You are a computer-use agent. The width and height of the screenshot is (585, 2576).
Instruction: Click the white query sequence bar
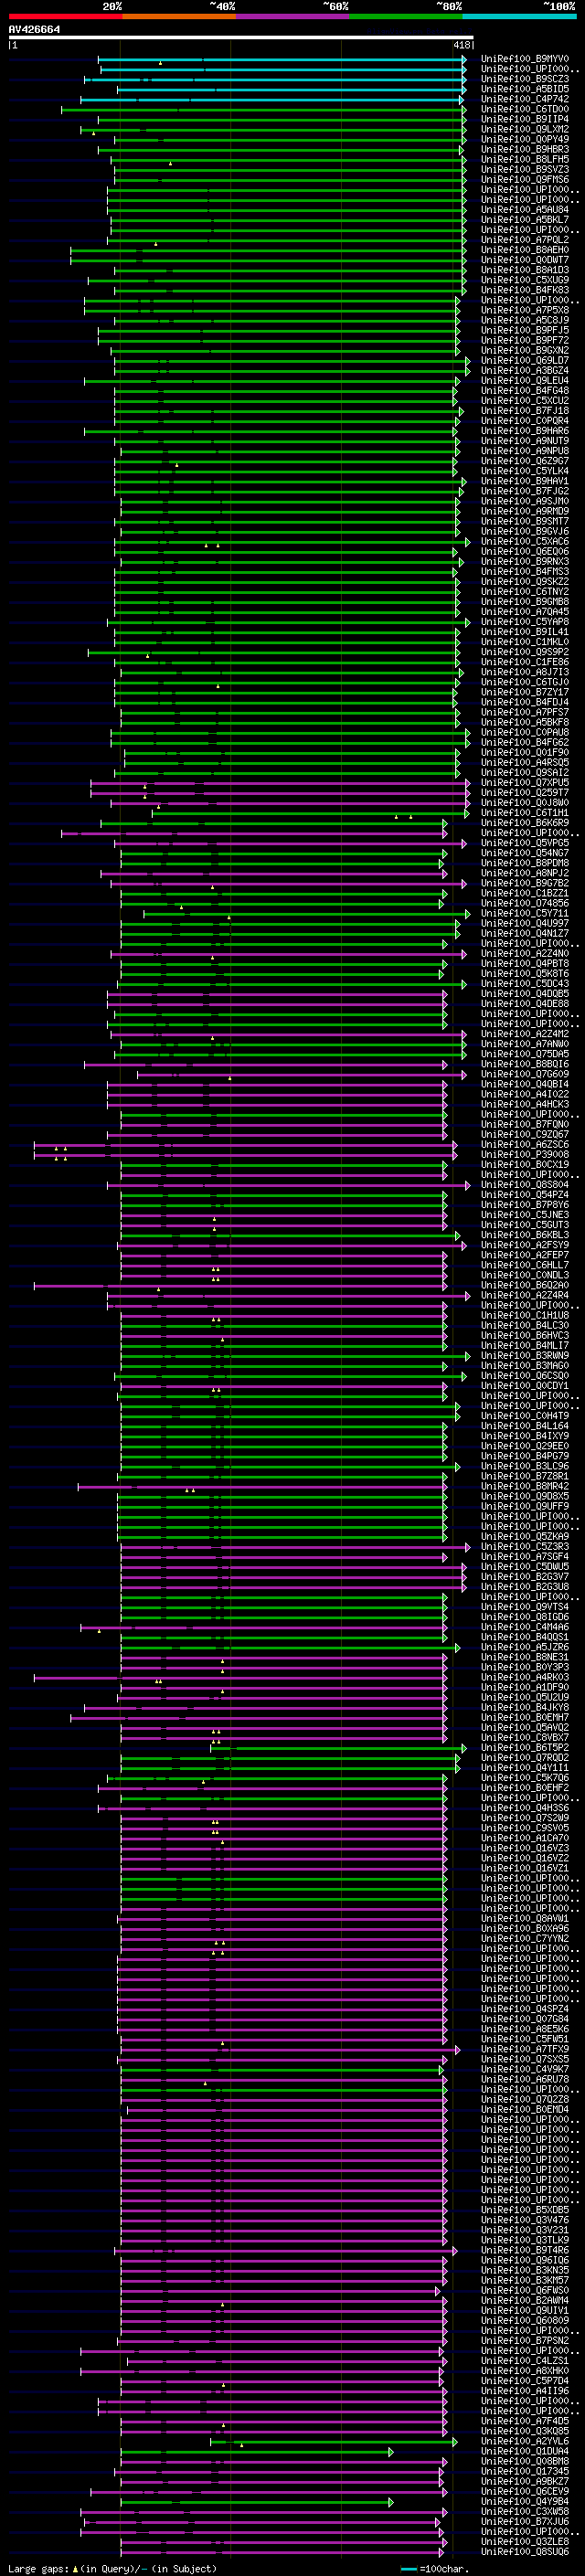[241, 38]
